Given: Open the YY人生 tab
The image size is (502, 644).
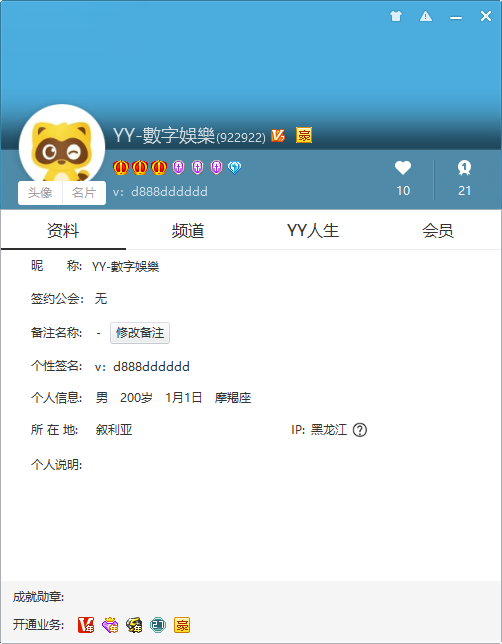Looking at the screenshot, I should point(313,230).
